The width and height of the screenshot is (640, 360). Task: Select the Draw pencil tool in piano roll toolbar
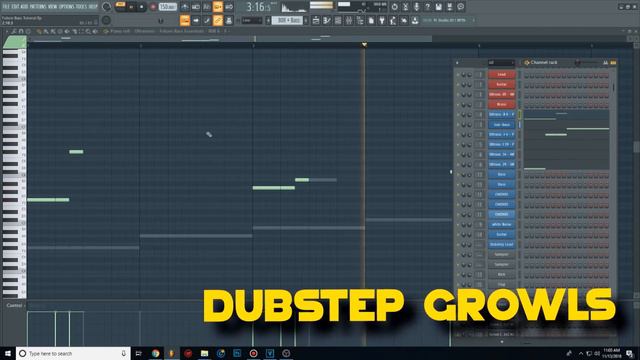coord(39,31)
